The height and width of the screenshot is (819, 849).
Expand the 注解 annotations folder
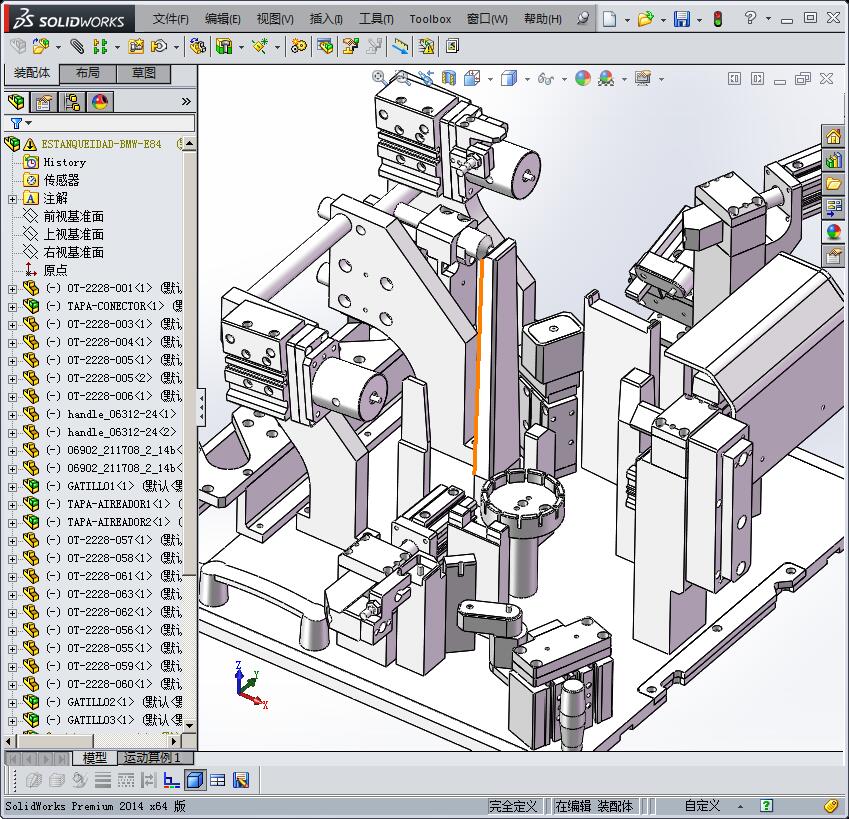[12, 199]
